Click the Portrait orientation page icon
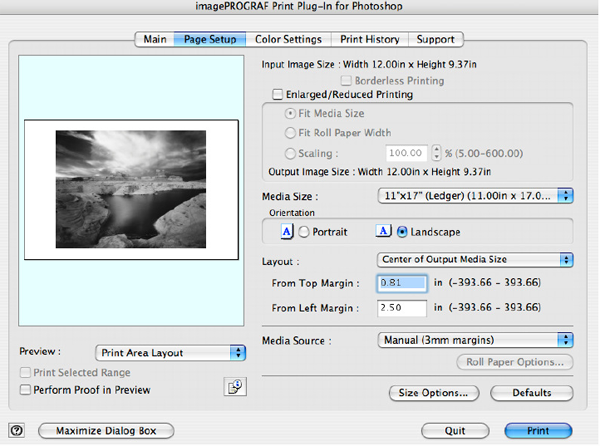This screenshot has width=600, height=446. 287,231
